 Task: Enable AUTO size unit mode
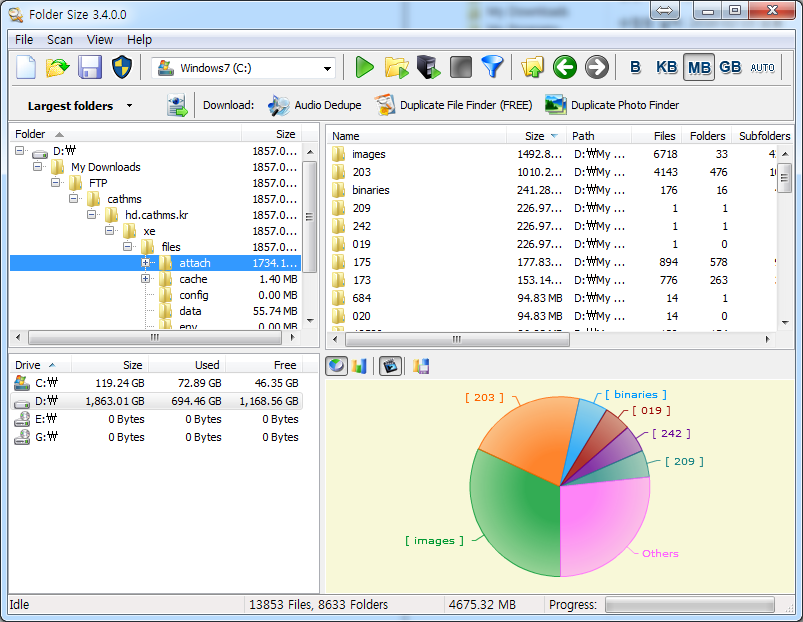click(x=762, y=68)
